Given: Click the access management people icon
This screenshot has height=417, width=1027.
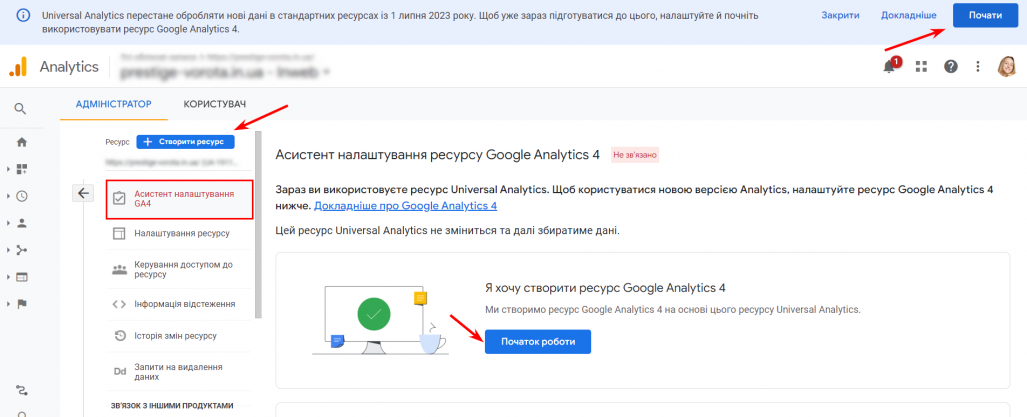Looking at the screenshot, I should [119, 269].
